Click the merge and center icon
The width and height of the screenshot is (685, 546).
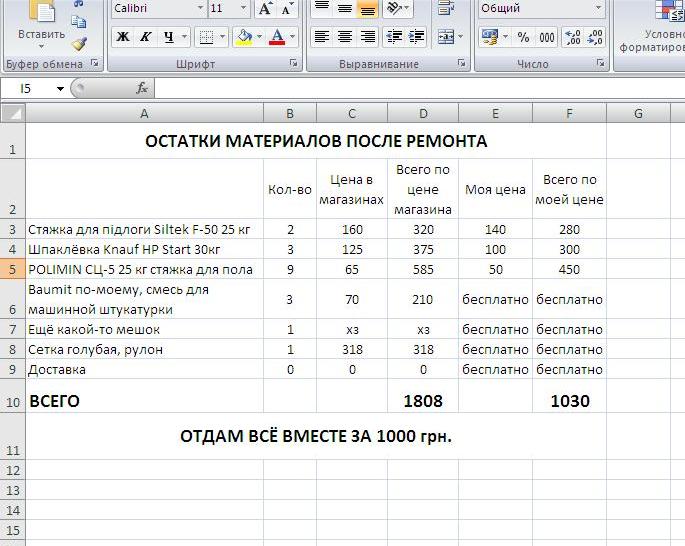click(x=446, y=37)
